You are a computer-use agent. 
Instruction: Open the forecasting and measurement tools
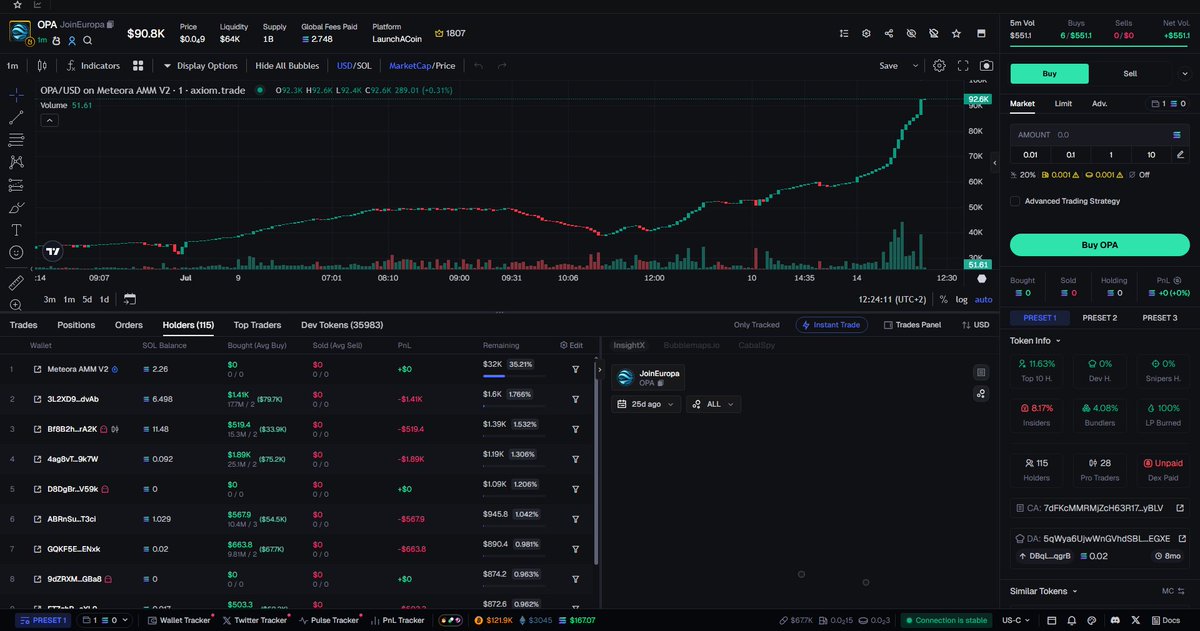(17, 185)
